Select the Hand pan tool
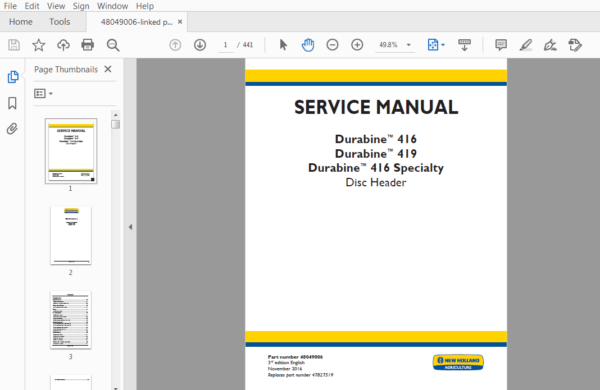Image resolution: width=600 pixels, height=390 pixels. [308, 45]
